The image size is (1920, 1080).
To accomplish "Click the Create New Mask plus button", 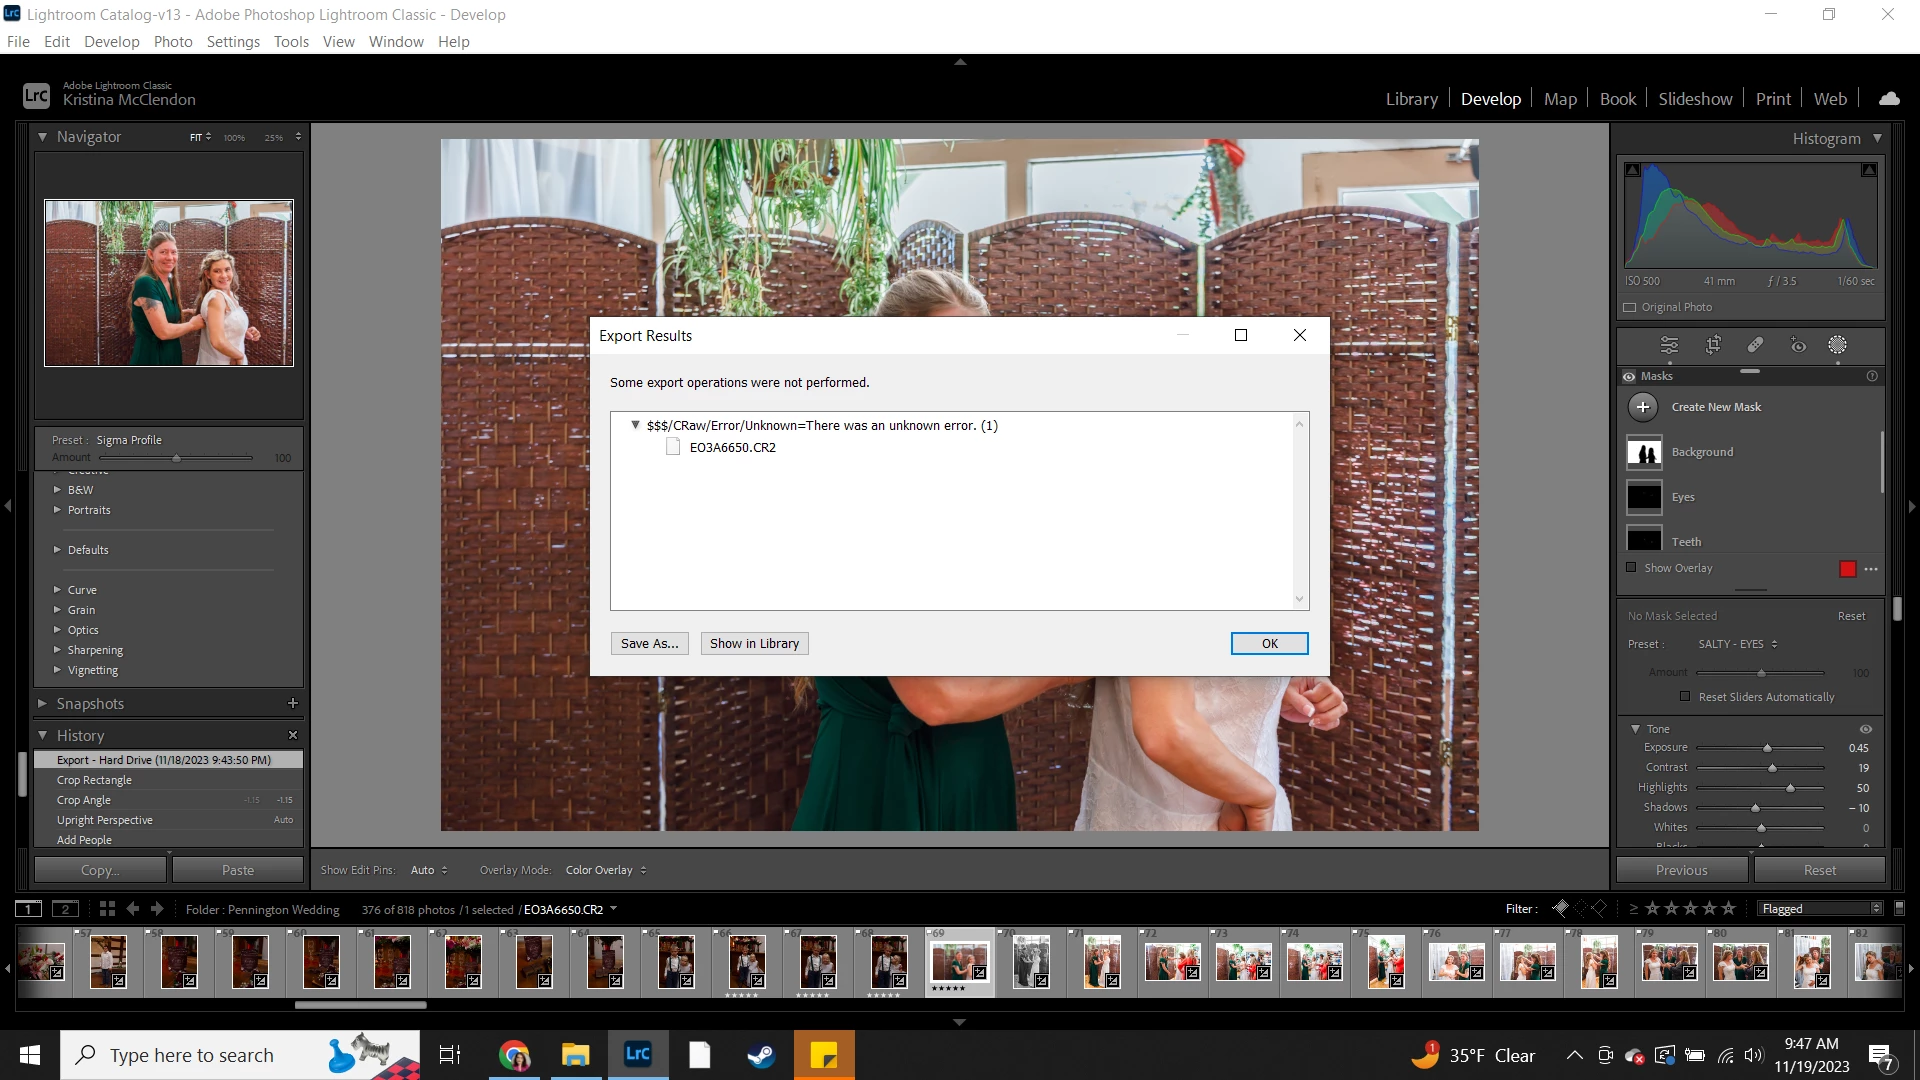I will tap(1643, 407).
